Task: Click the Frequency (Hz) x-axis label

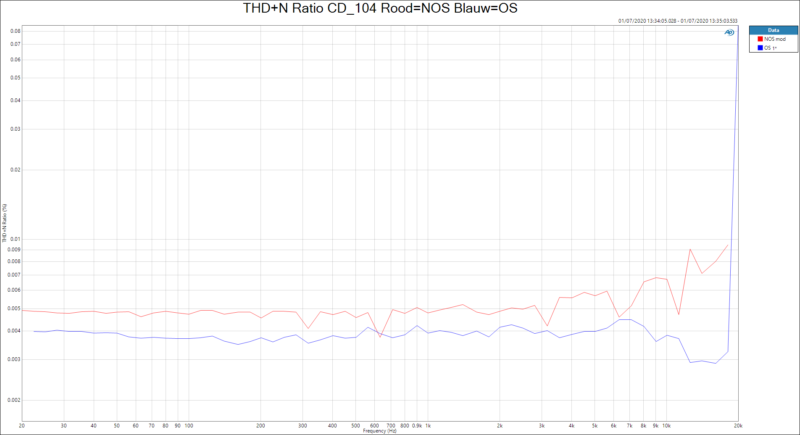Action: [381, 430]
